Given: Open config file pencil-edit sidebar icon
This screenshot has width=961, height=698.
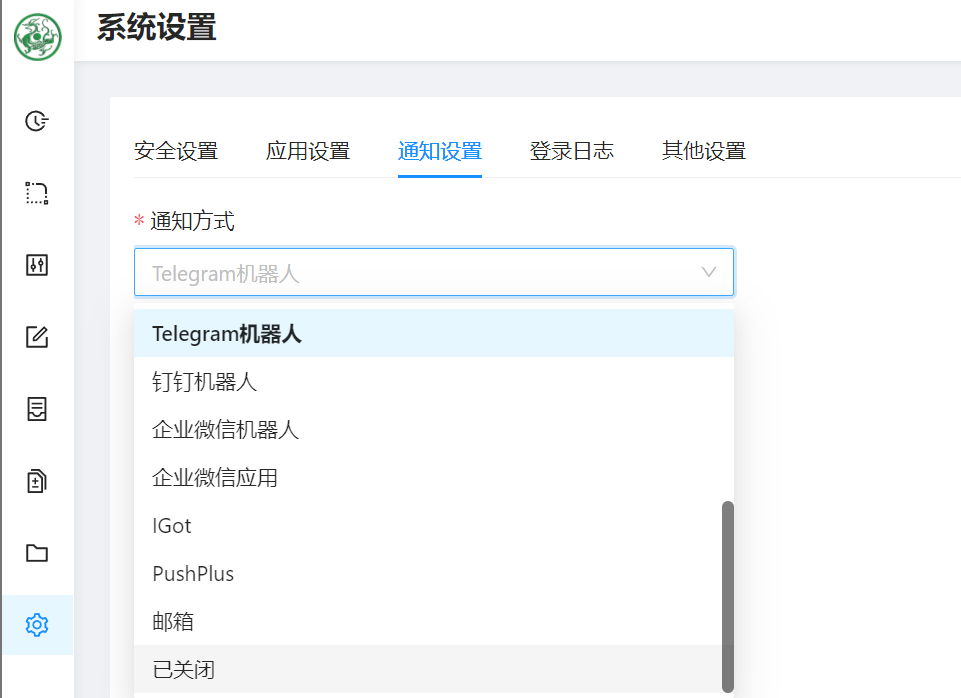Looking at the screenshot, I should (37, 337).
